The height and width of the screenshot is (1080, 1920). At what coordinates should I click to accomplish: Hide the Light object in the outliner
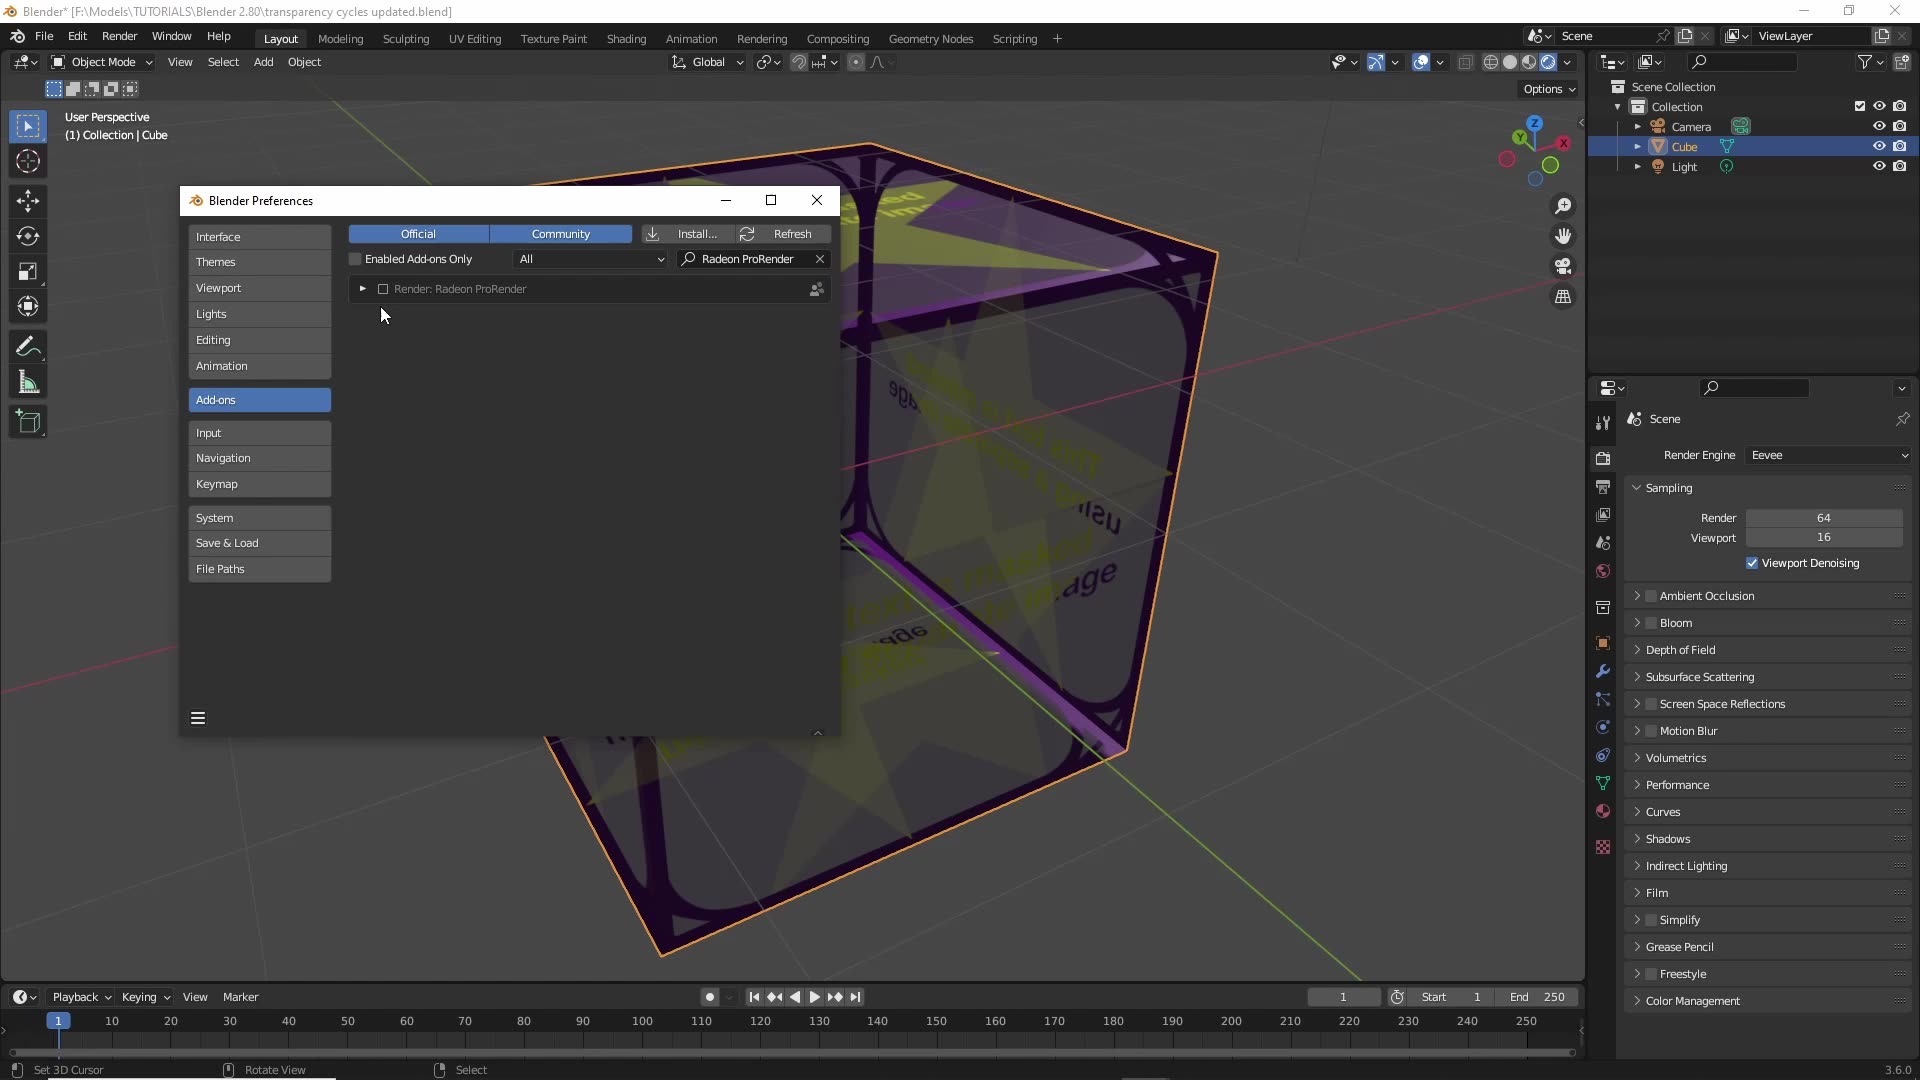(x=1879, y=166)
